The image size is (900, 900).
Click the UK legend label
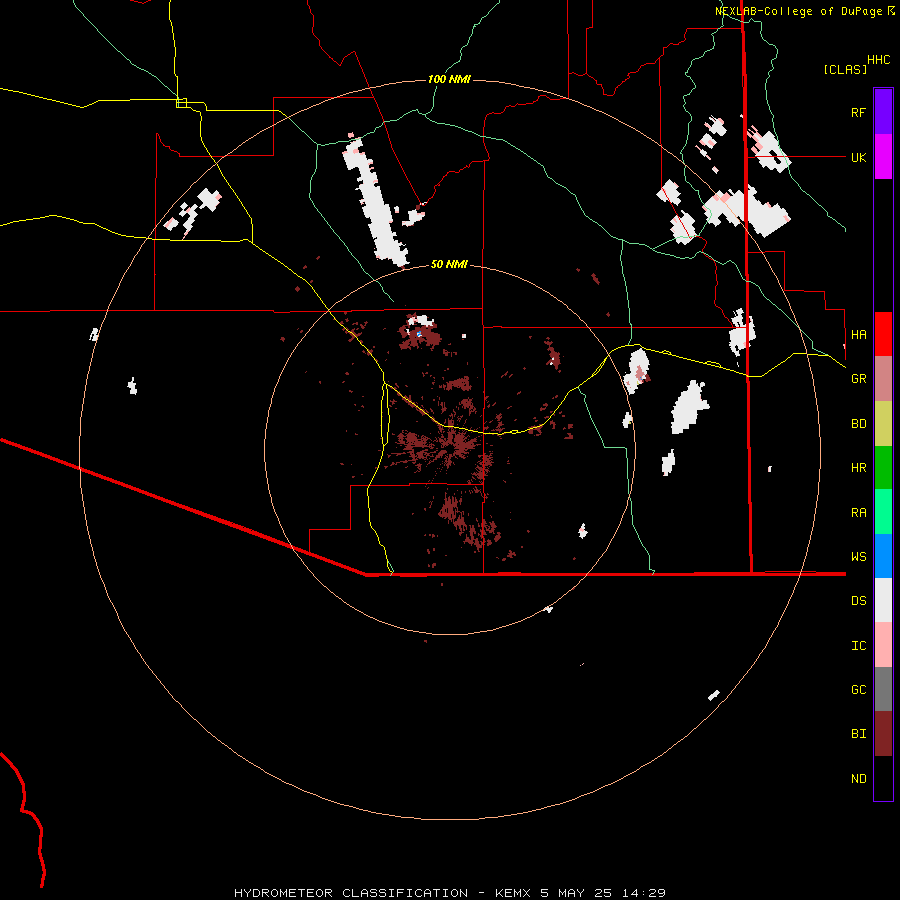click(x=858, y=157)
